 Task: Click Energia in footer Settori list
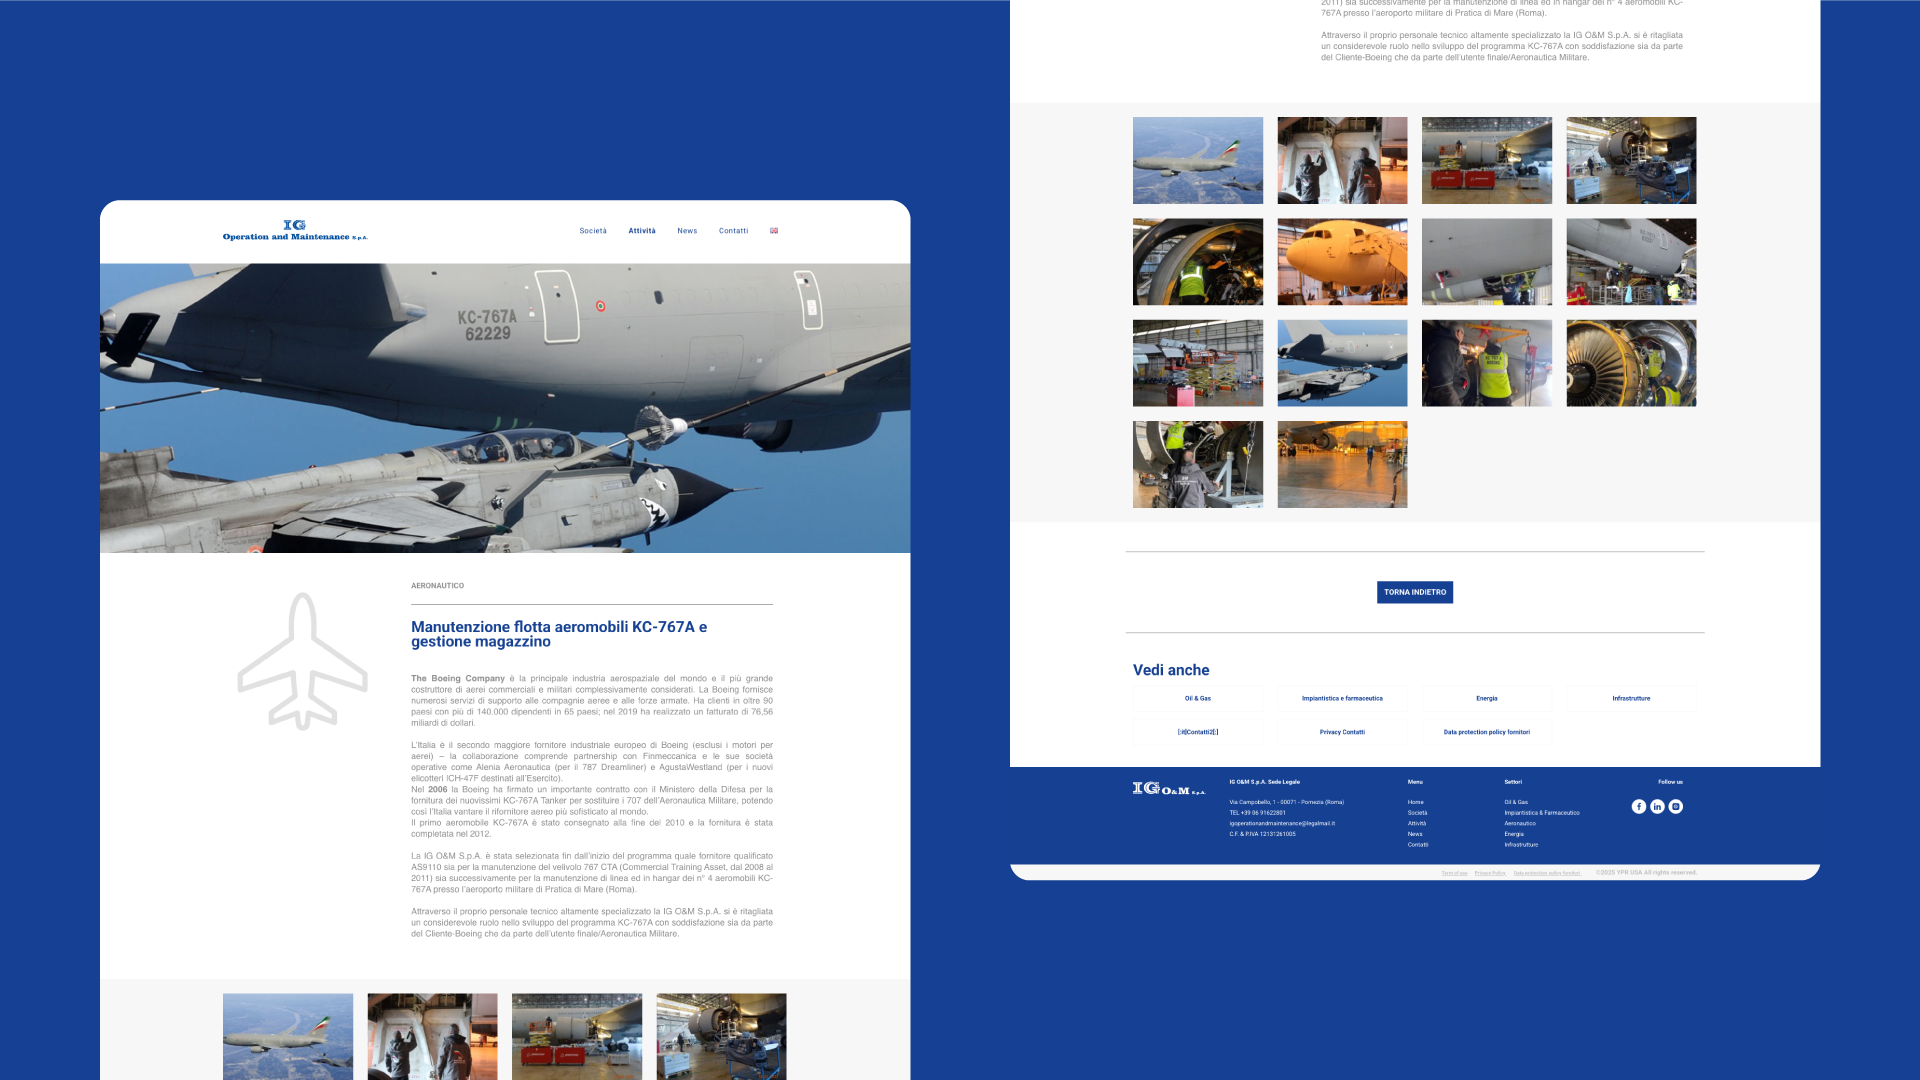(1514, 834)
